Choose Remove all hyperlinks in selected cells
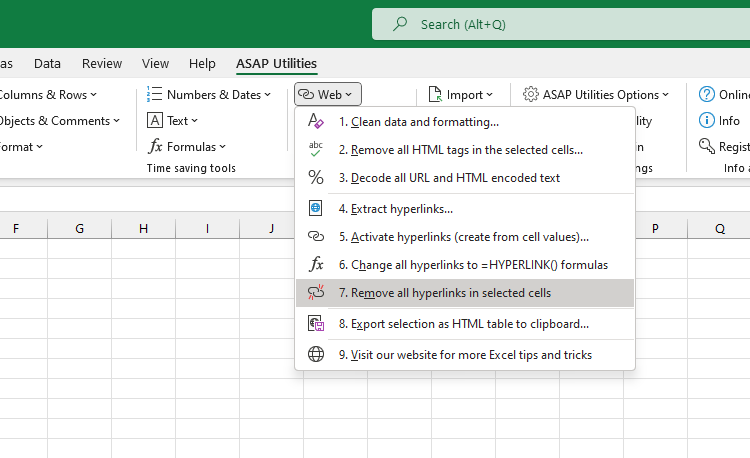 465,293
